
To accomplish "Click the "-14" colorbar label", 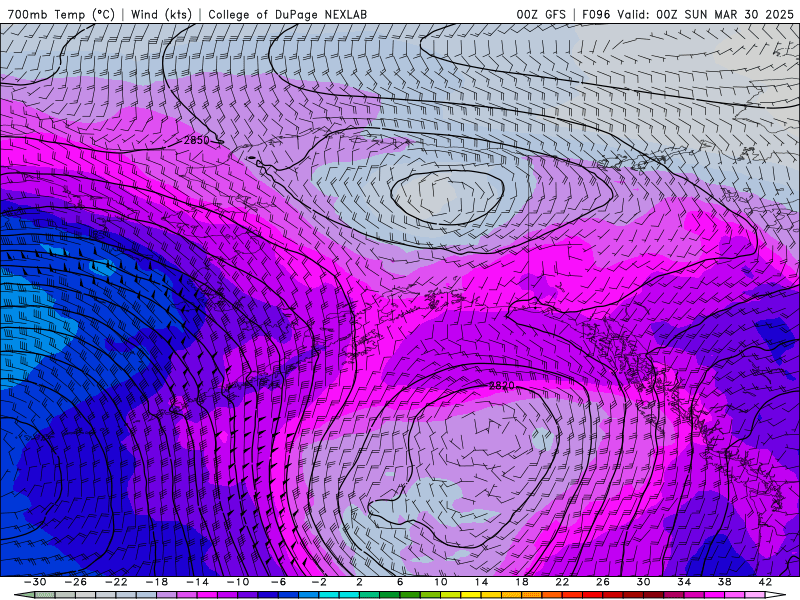I will (197, 582).
